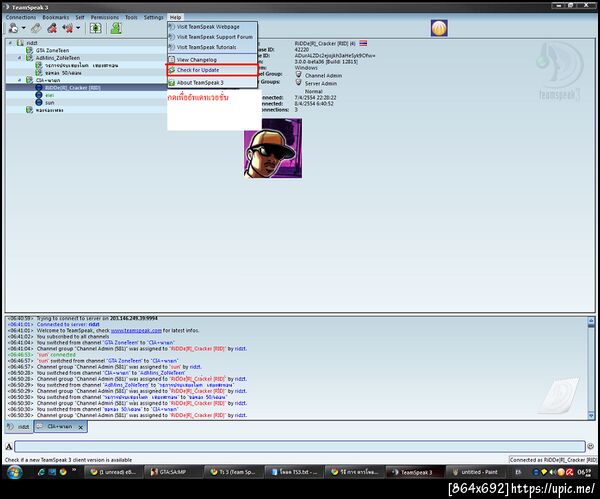600x499 pixels.
Task: Select About TeamSpeak 3 menu item
Action: click(x=212, y=83)
